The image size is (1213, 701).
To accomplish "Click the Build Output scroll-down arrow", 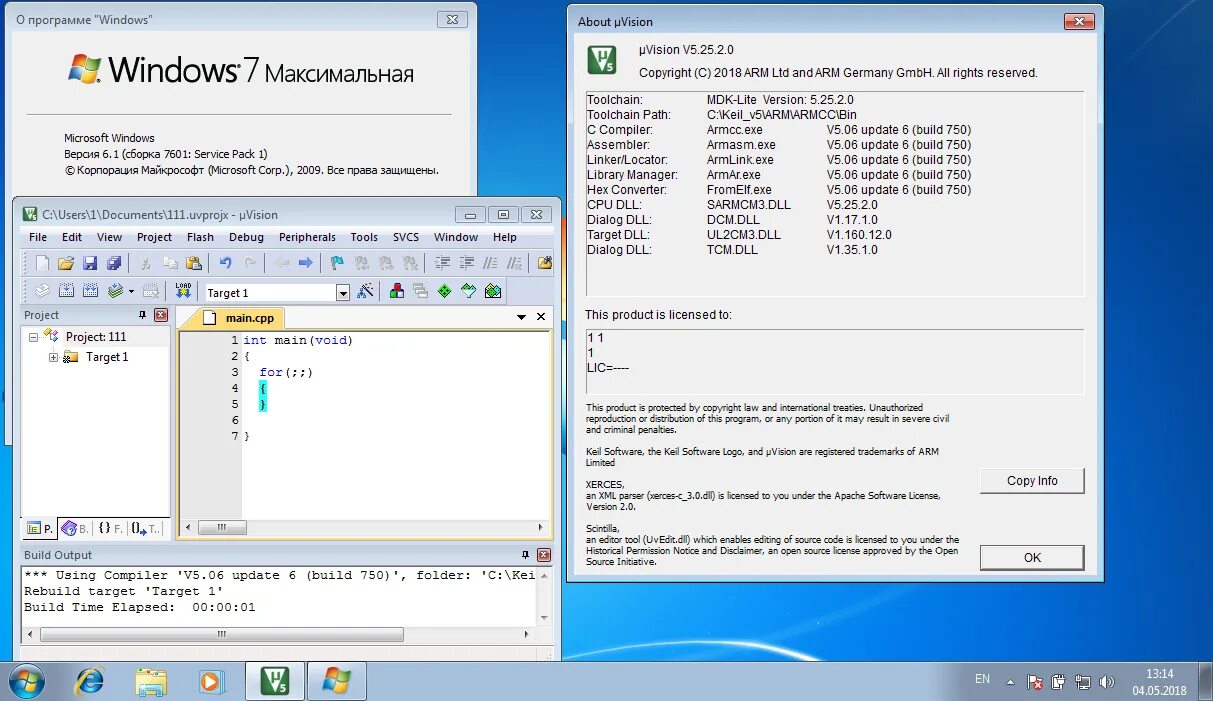I will pos(544,618).
